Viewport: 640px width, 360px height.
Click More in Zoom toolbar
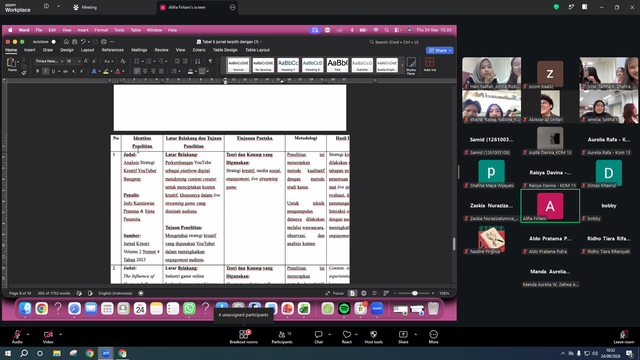433,337
